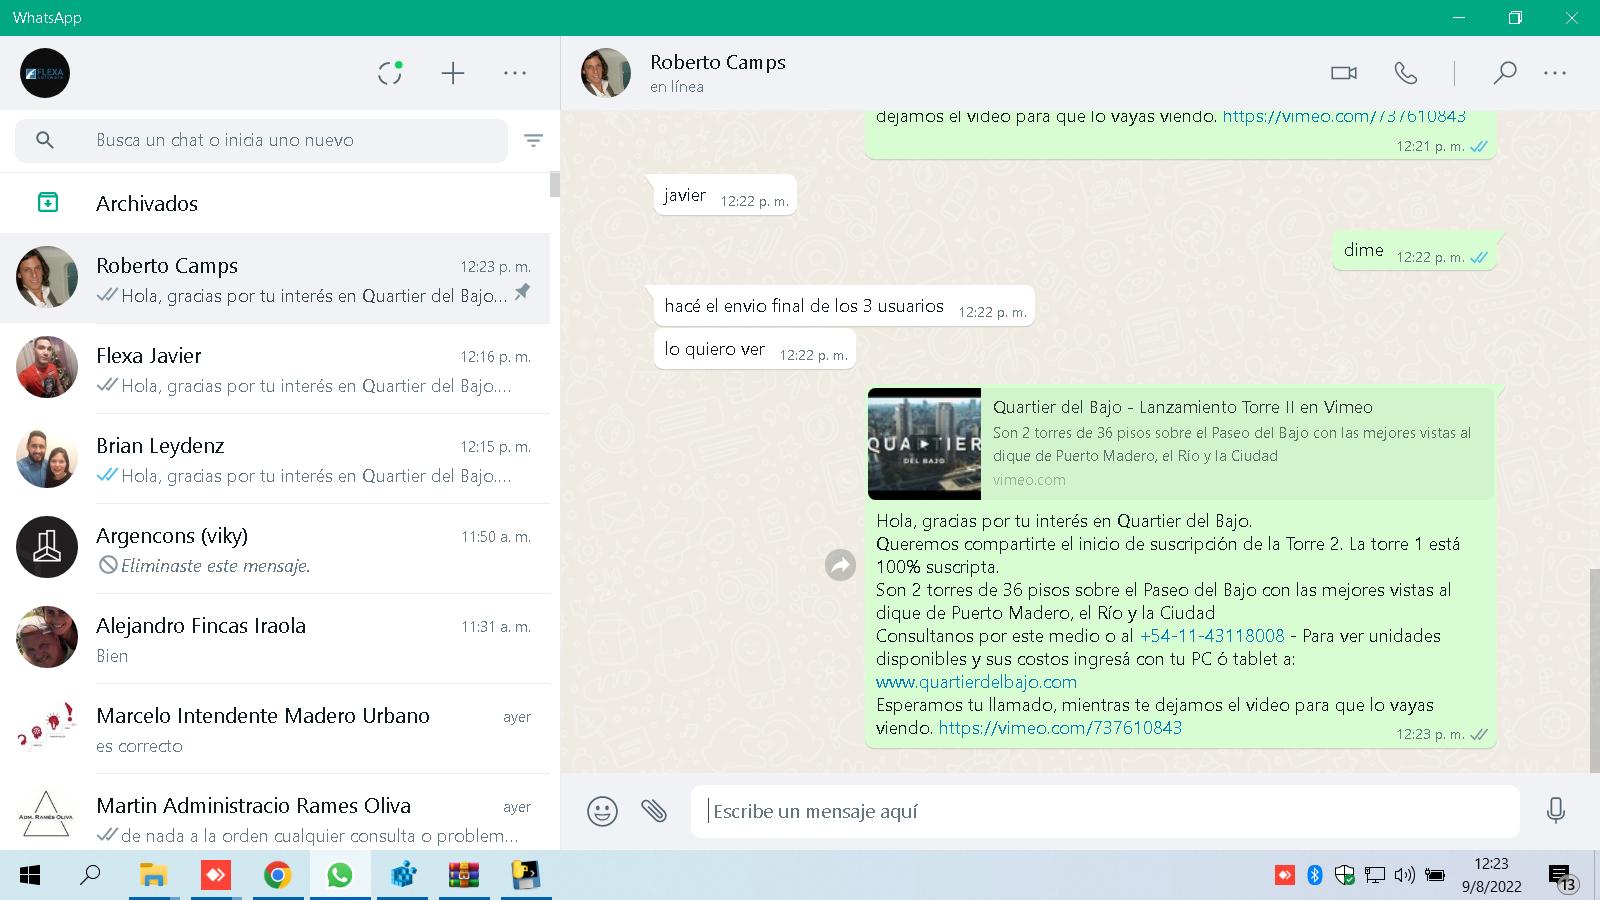
Task: Open the Argencons (viky) chat
Action: (275, 549)
